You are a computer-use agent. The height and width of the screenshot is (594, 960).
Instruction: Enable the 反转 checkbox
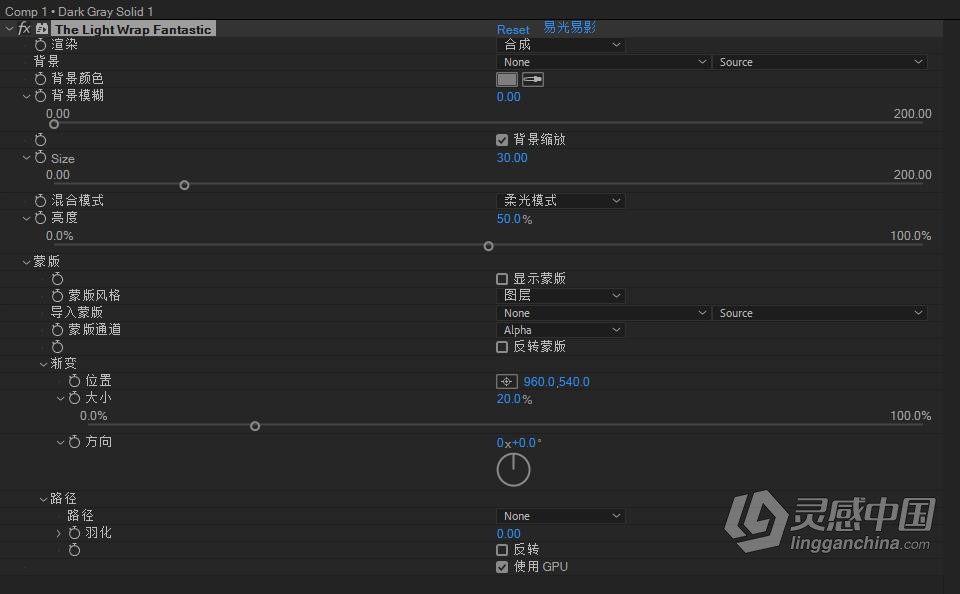[x=502, y=550]
